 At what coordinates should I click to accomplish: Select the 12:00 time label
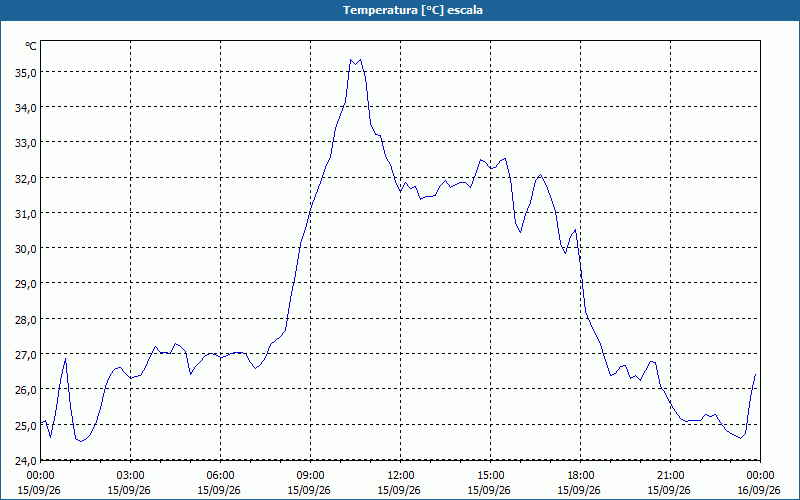tap(401, 476)
